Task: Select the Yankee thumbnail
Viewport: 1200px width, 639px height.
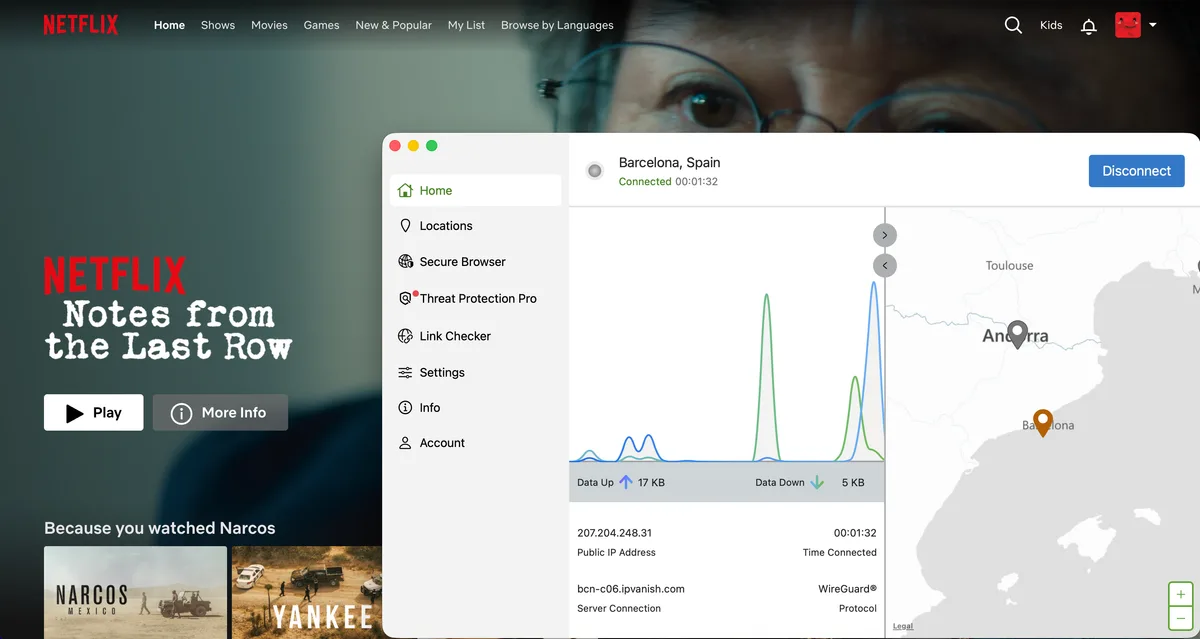Action: (307, 592)
